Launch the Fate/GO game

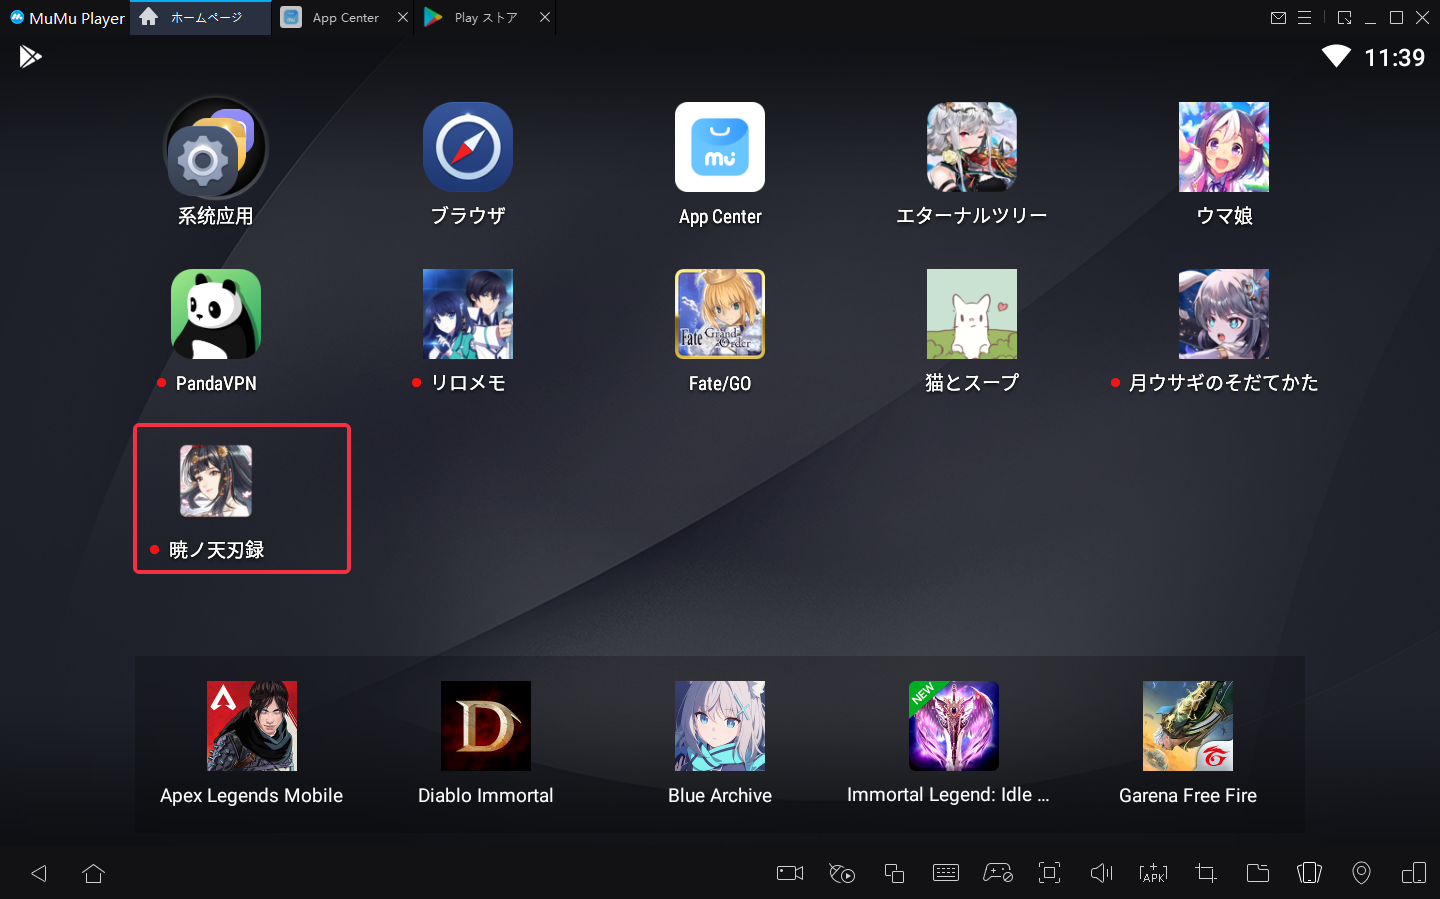point(720,314)
